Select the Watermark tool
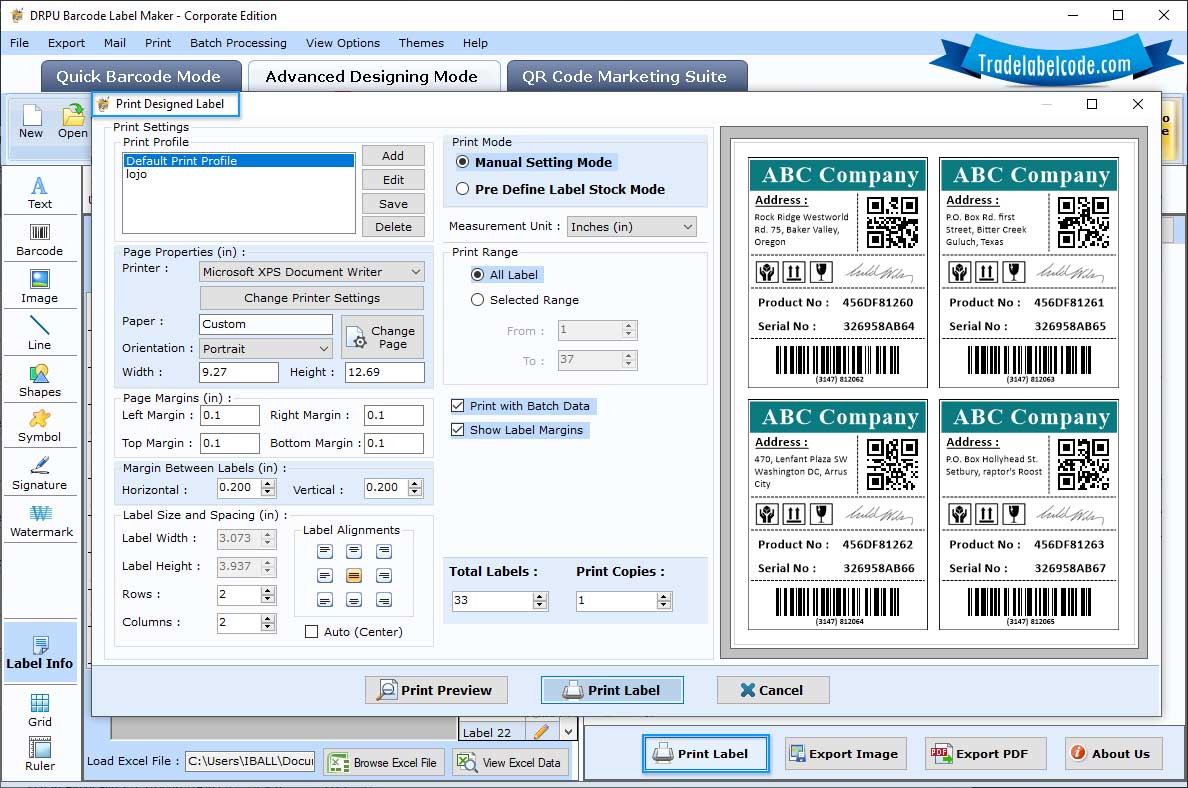This screenshot has height=788, width=1188. (x=41, y=521)
